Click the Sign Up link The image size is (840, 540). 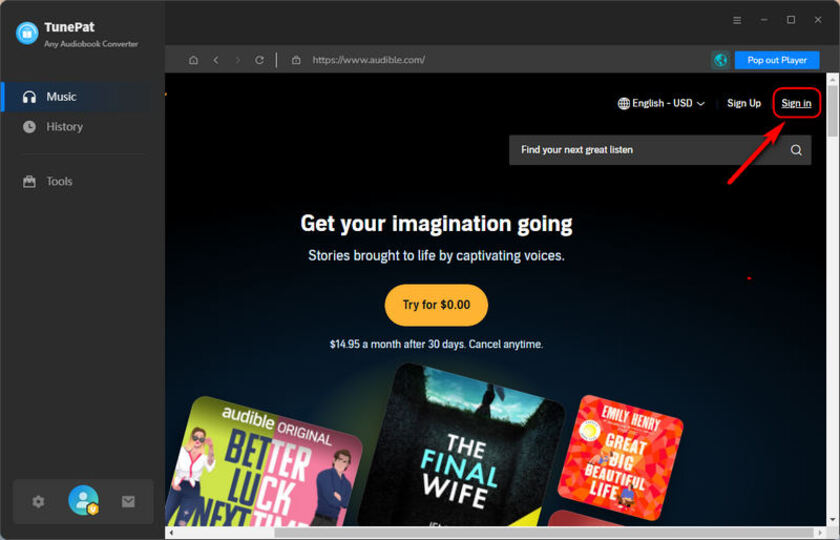[744, 103]
